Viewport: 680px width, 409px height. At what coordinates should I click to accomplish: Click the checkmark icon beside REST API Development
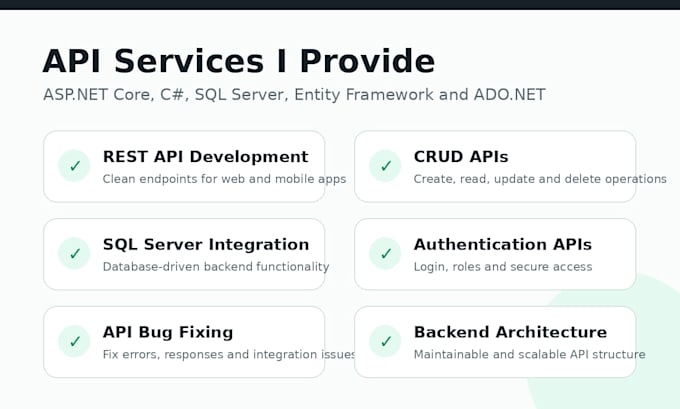tap(74, 166)
